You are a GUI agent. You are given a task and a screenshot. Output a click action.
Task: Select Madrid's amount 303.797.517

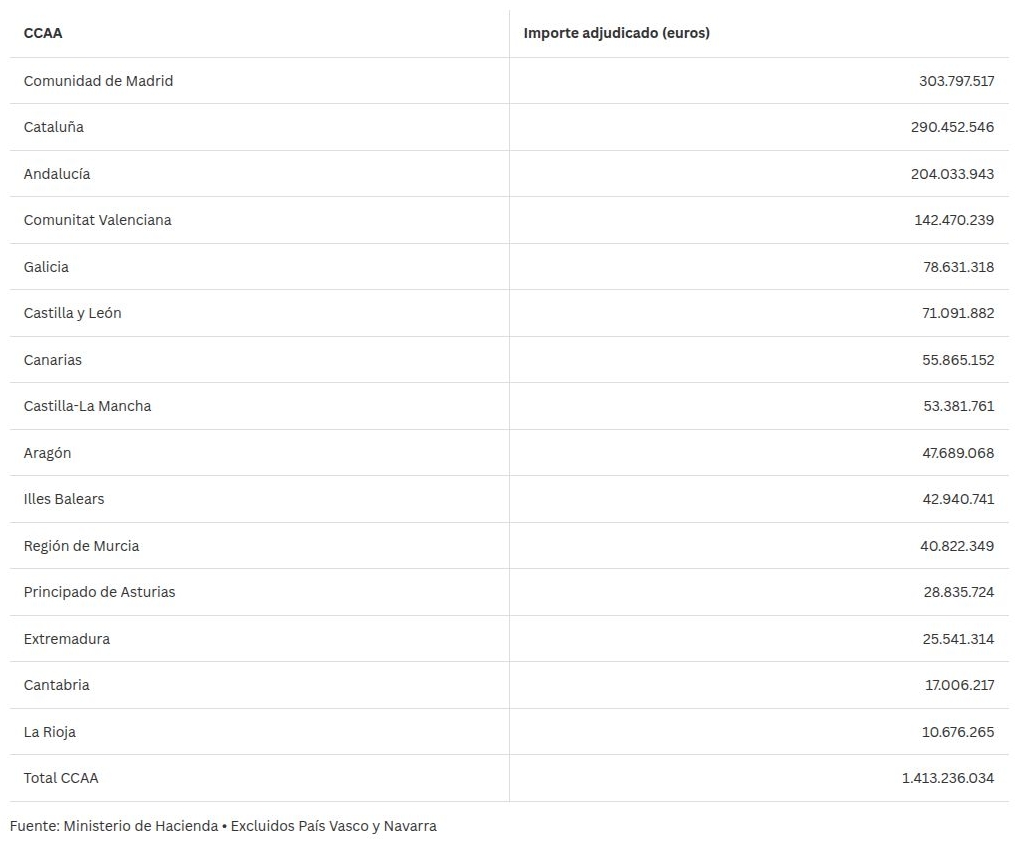click(x=956, y=81)
